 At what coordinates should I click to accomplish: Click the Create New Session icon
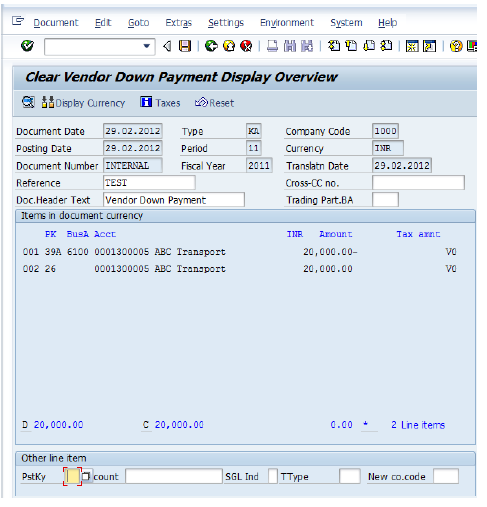pos(412,46)
